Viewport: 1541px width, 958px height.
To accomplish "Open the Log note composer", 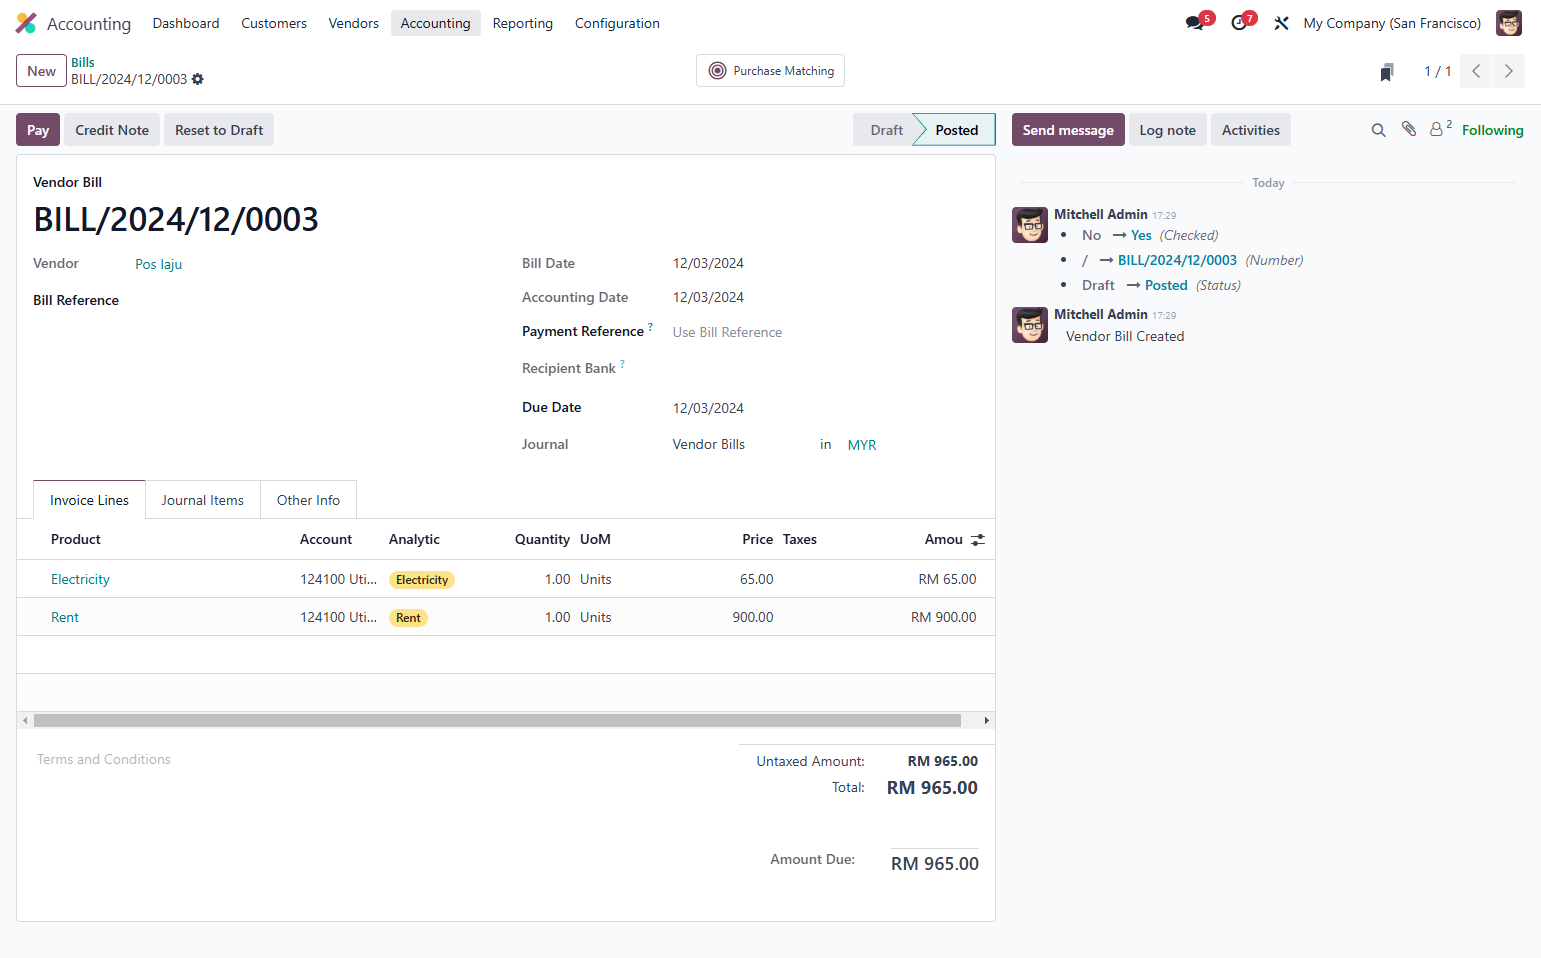I will (1168, 130).
